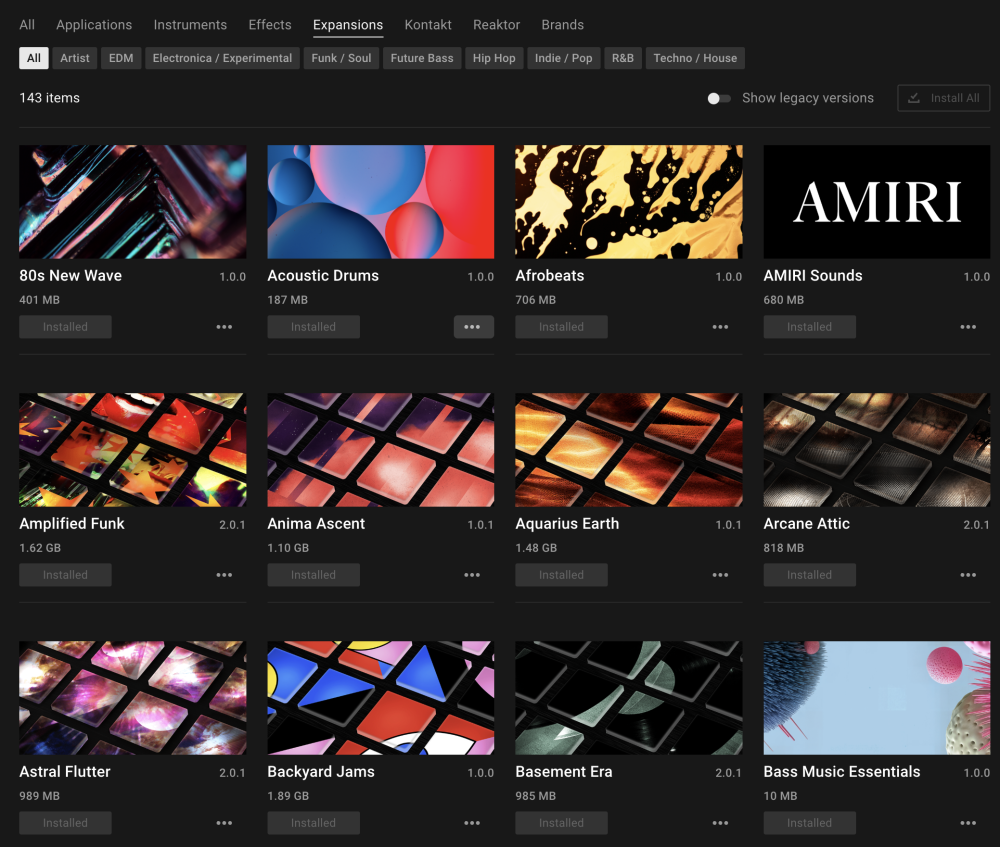Click the Install All button

pyautogui.click(x=943, y=98)
